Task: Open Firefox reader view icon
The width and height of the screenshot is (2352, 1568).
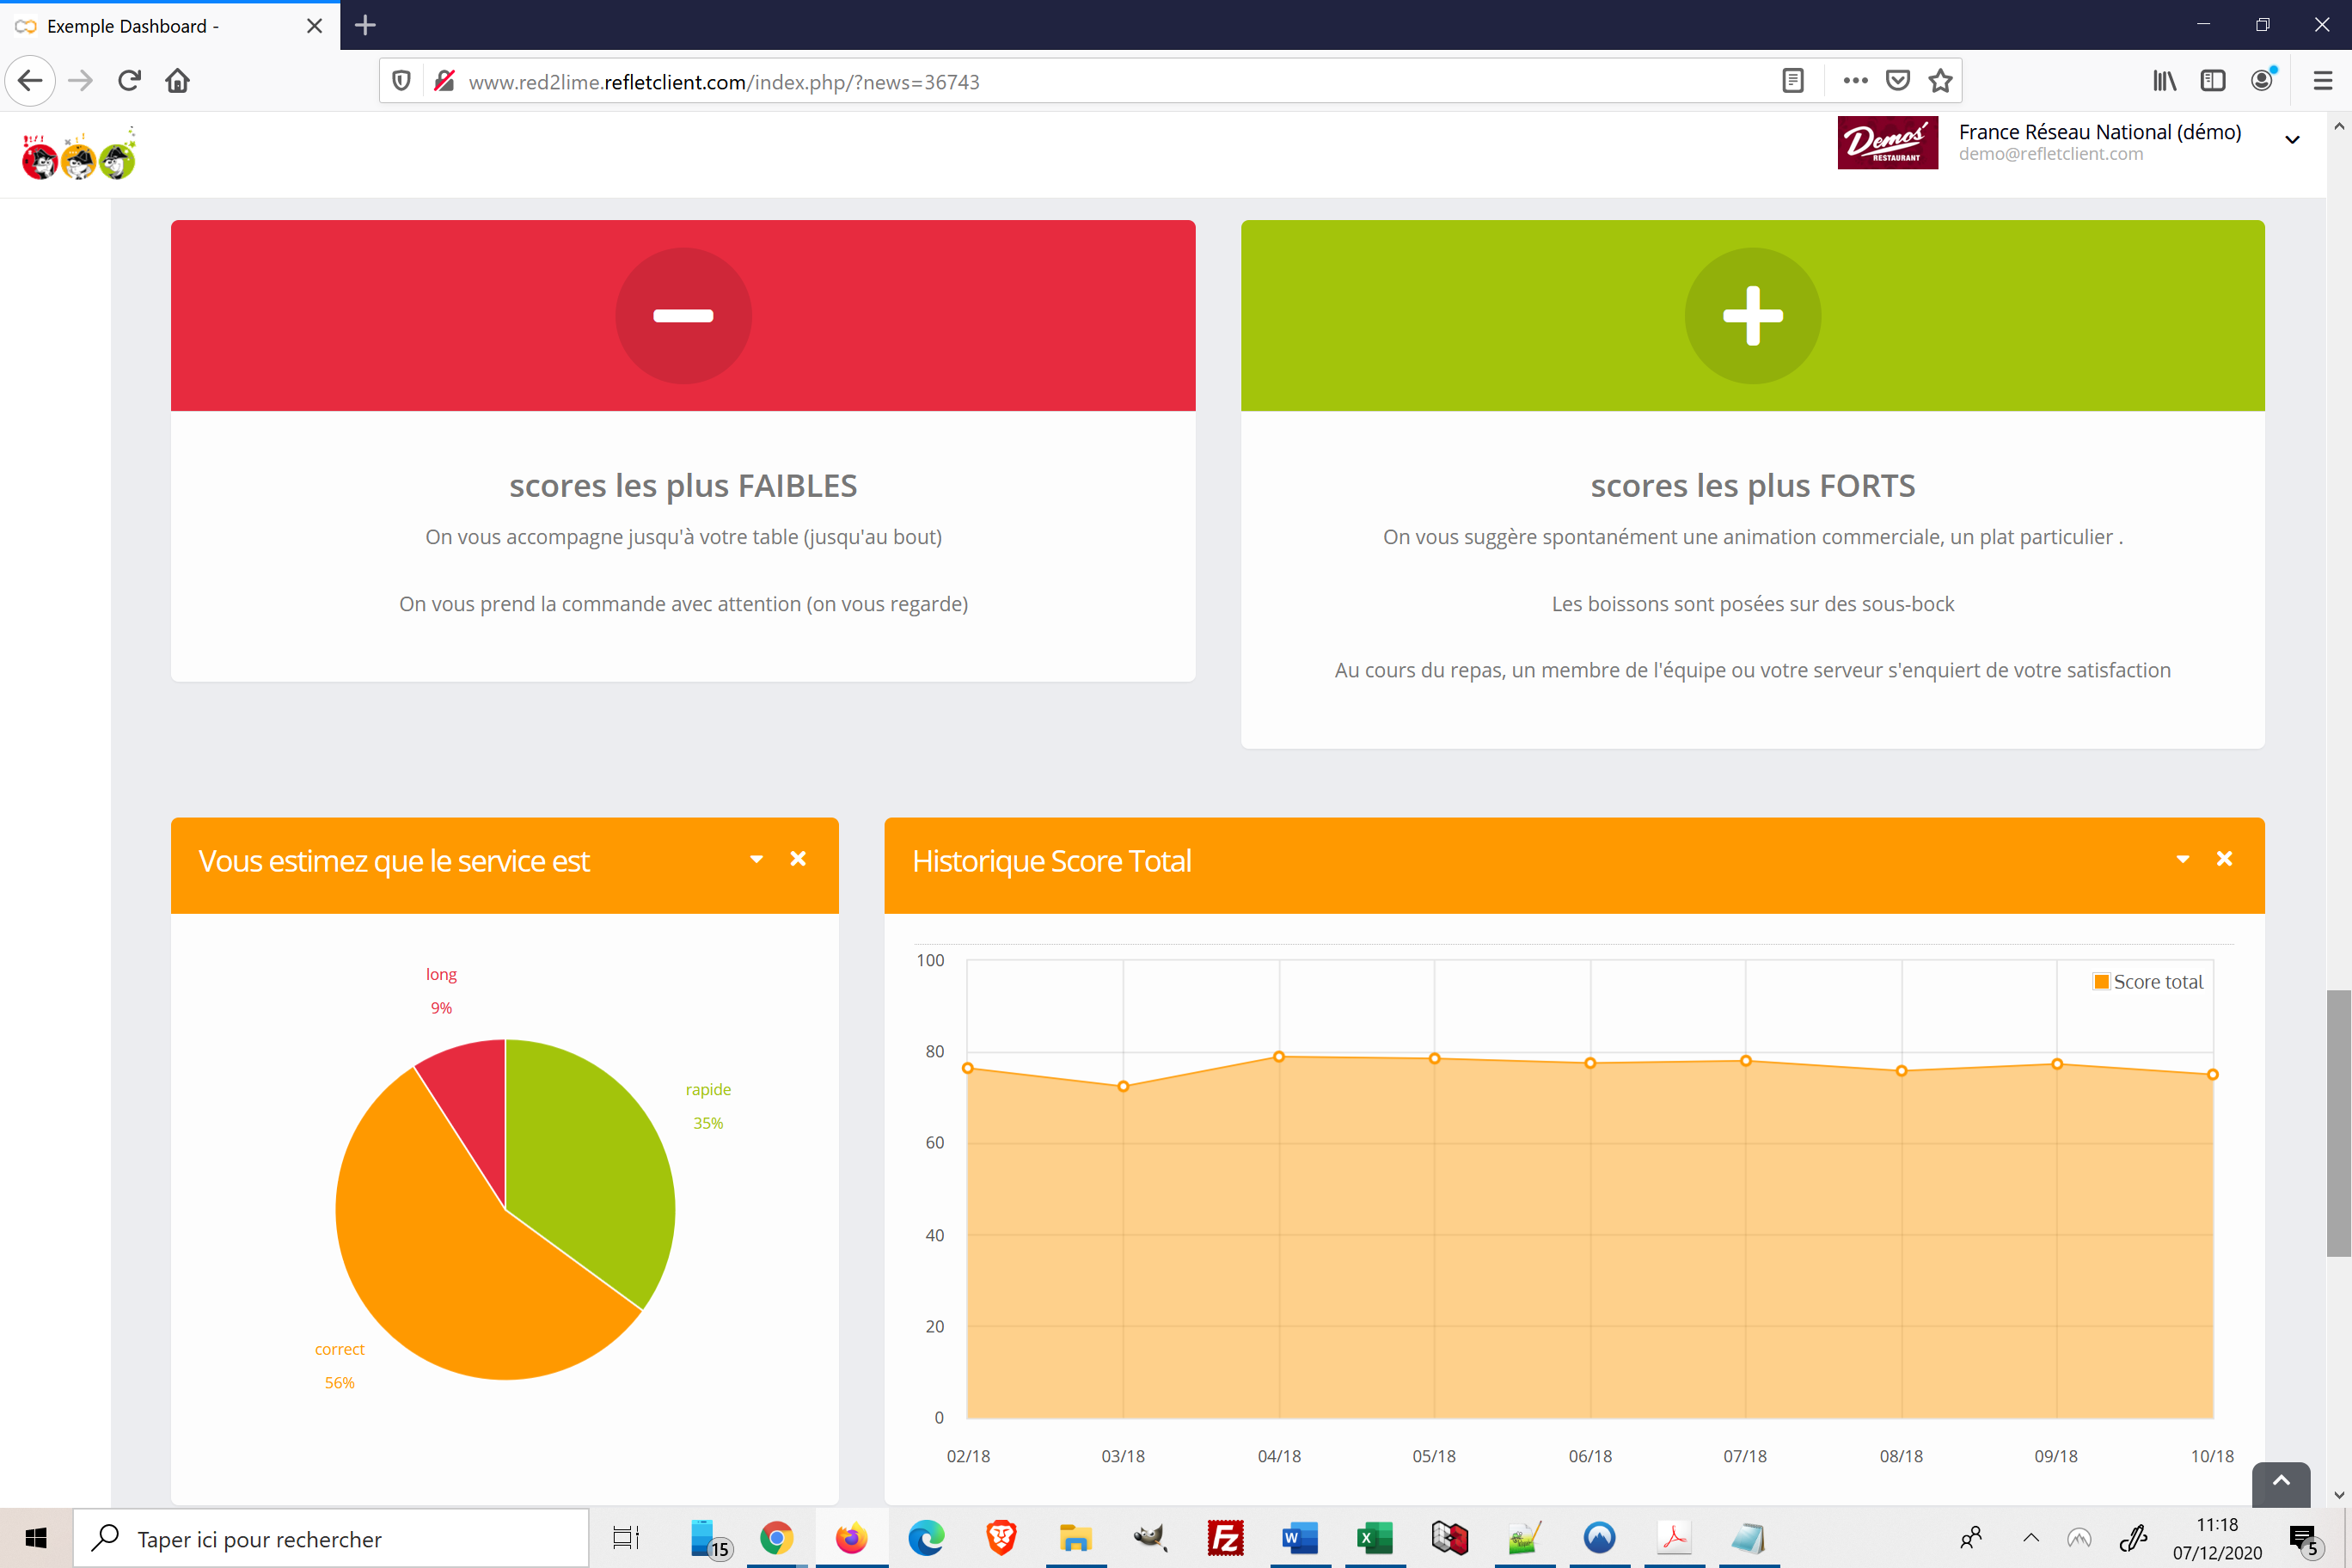Action: click(1792, 81)
